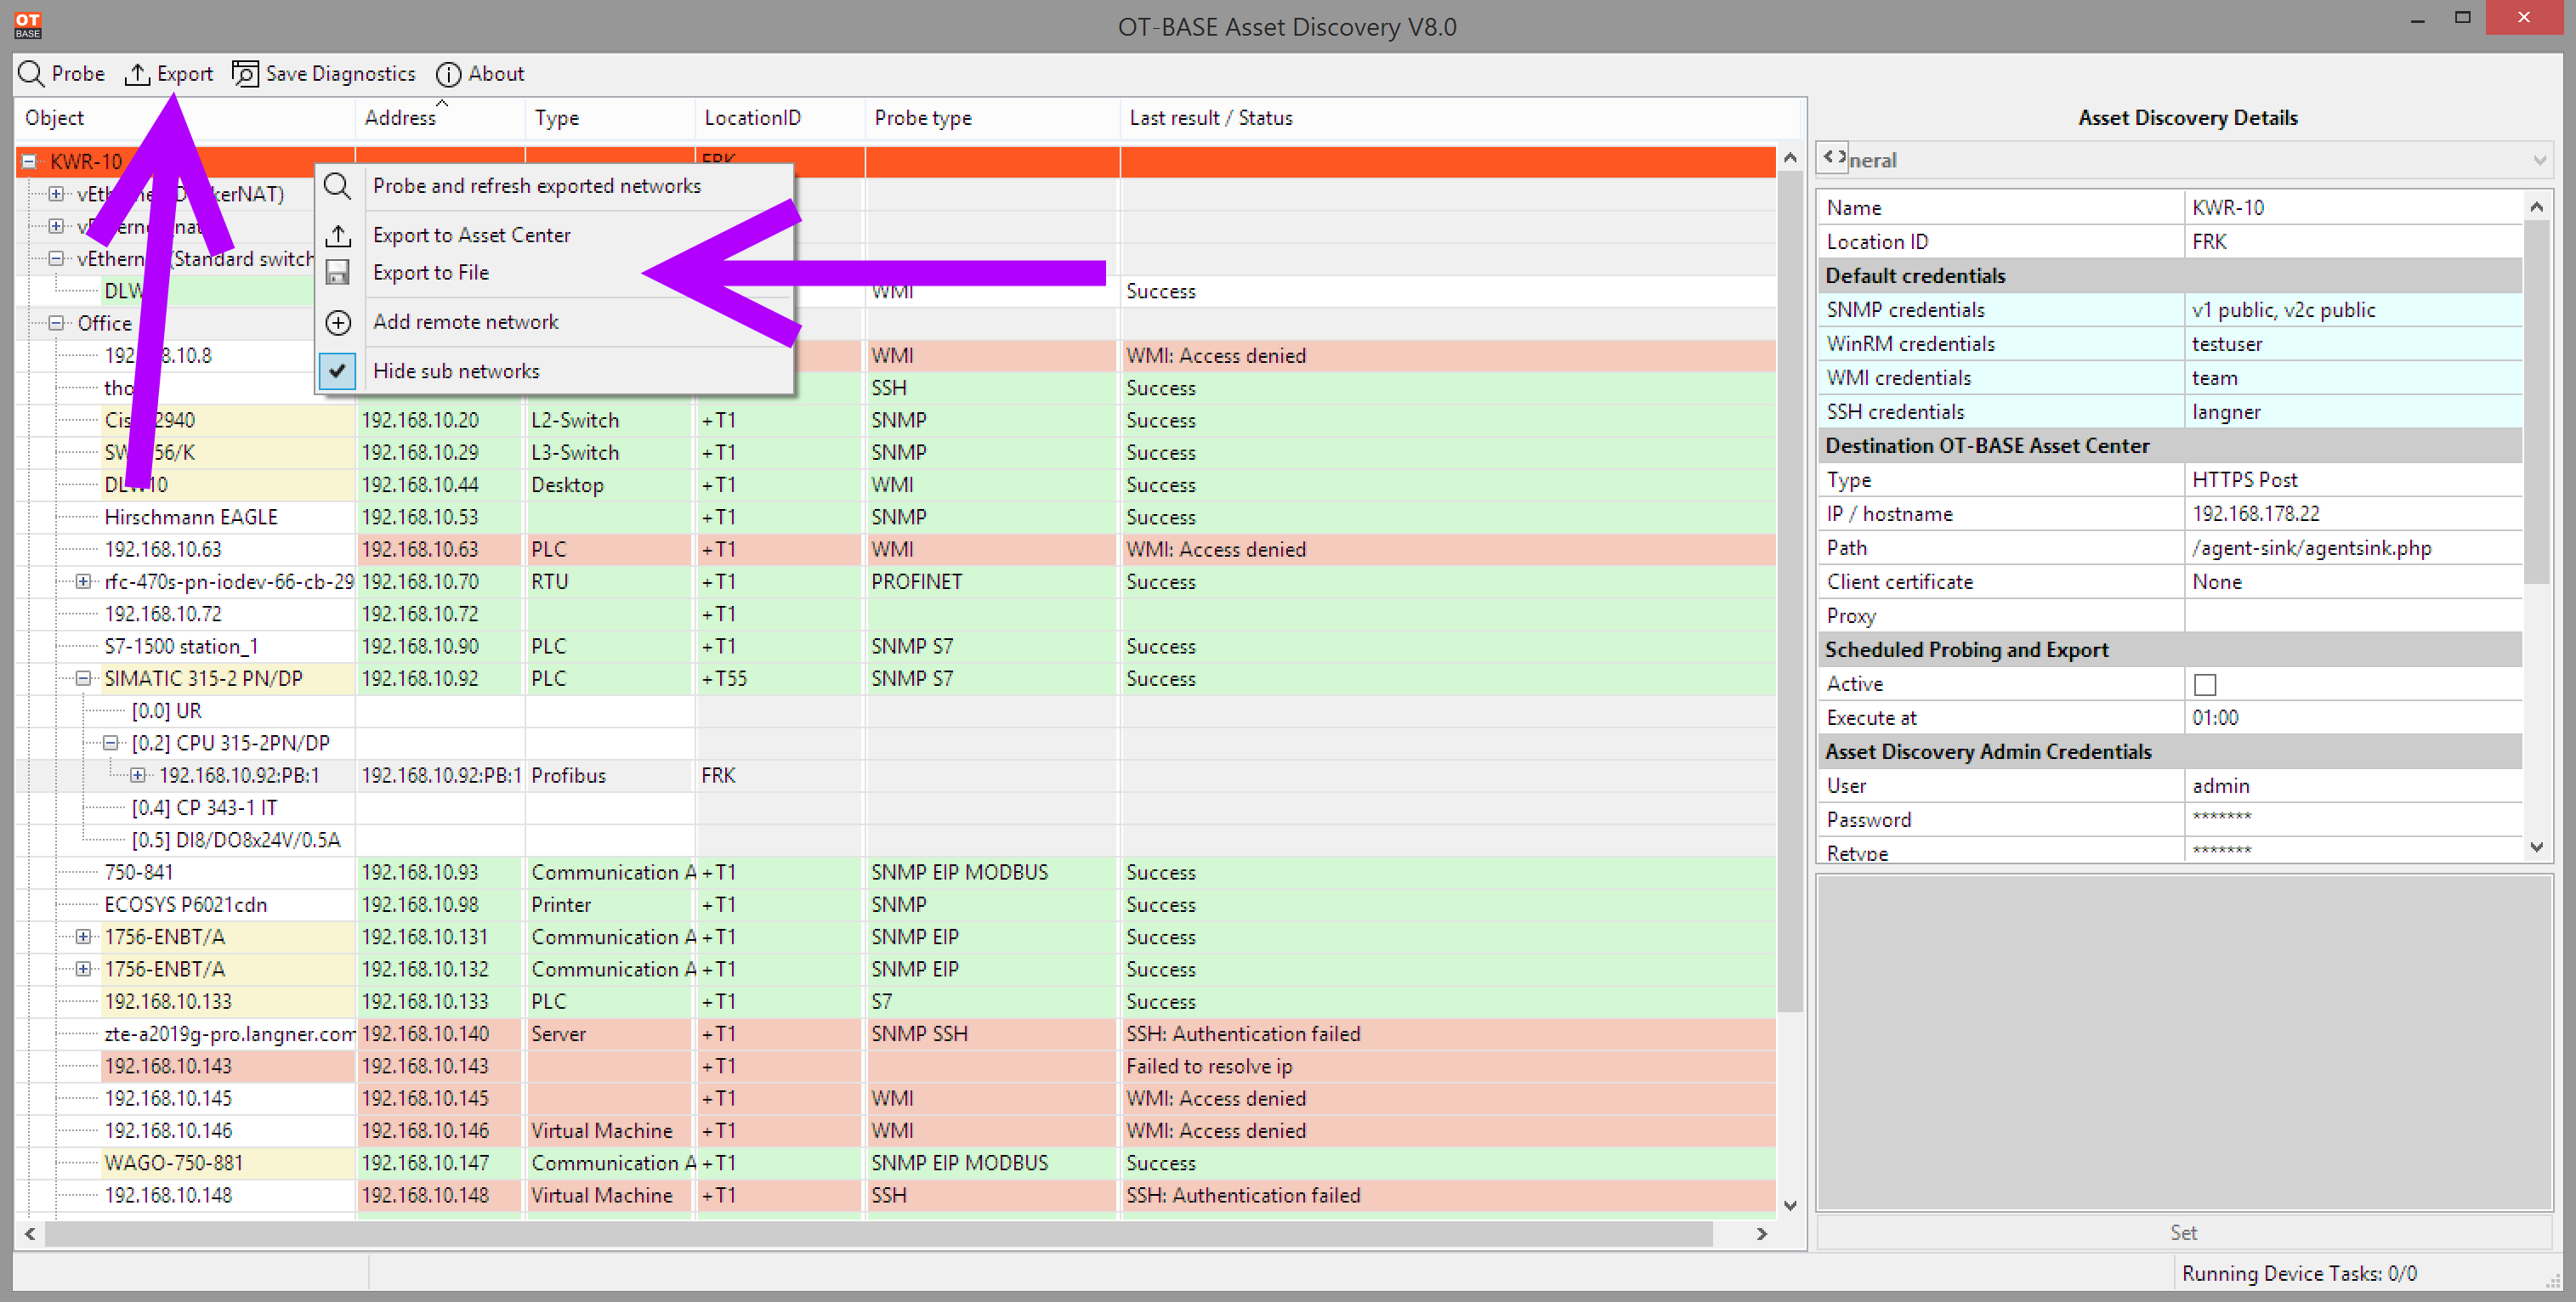Click the About info icon
The image size is (2576, 1302).
tap(448, 74)
